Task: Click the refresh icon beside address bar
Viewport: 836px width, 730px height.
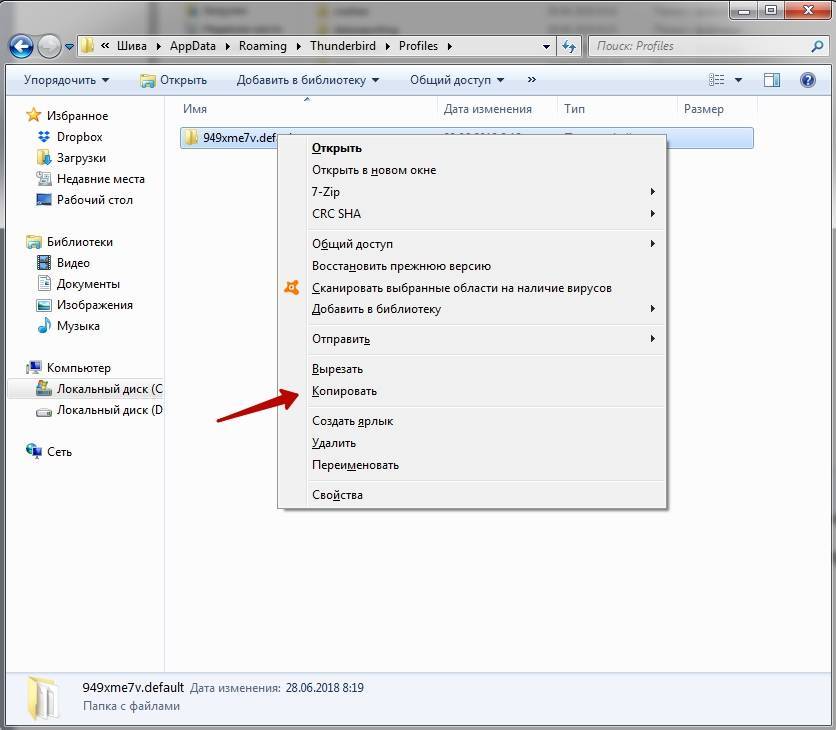Action: [569, 46]
